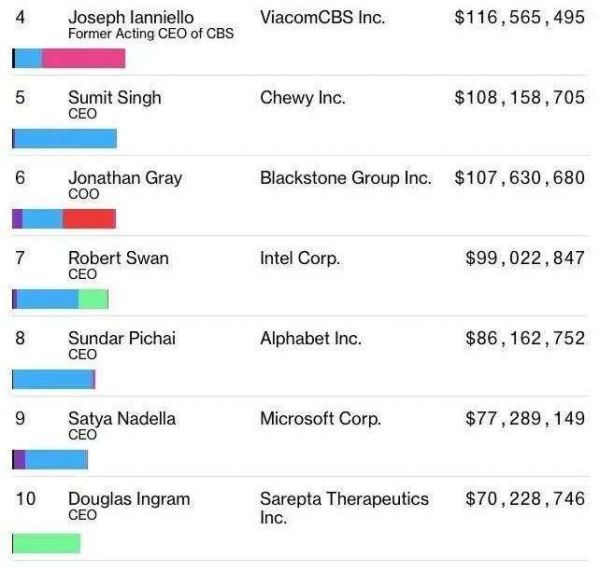Image resolution: width=600 pixels, height=572 pixels.
Task: Click the name Robert Swan
Action: [x=118, y=258]
